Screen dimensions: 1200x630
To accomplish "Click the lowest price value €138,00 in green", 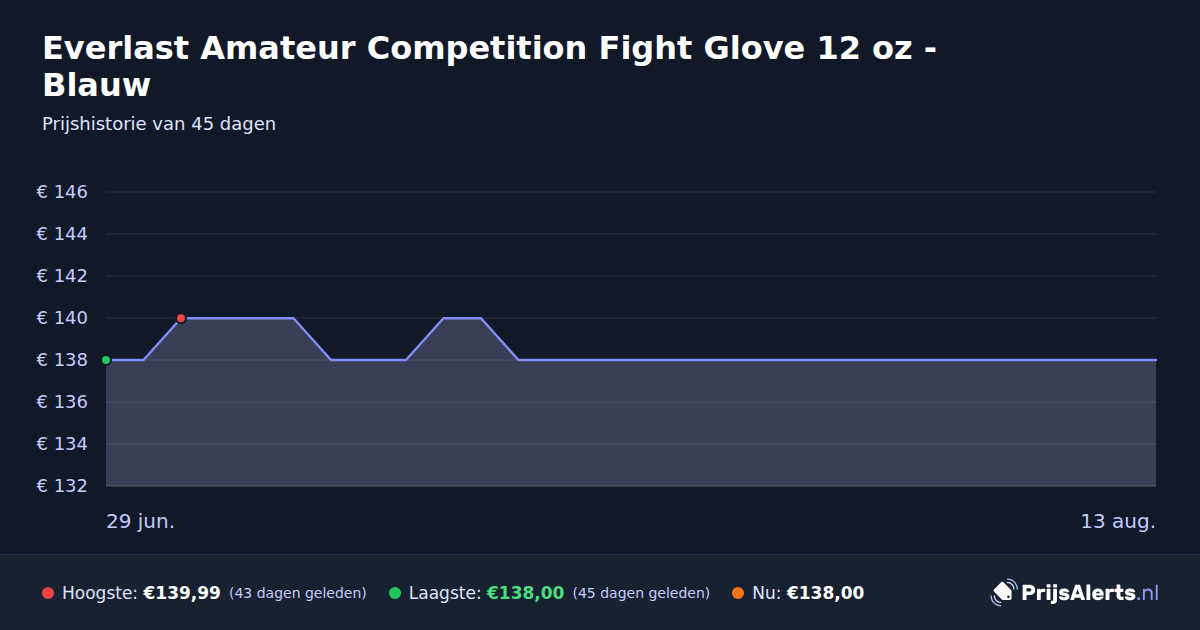I will tap(525, 593).
